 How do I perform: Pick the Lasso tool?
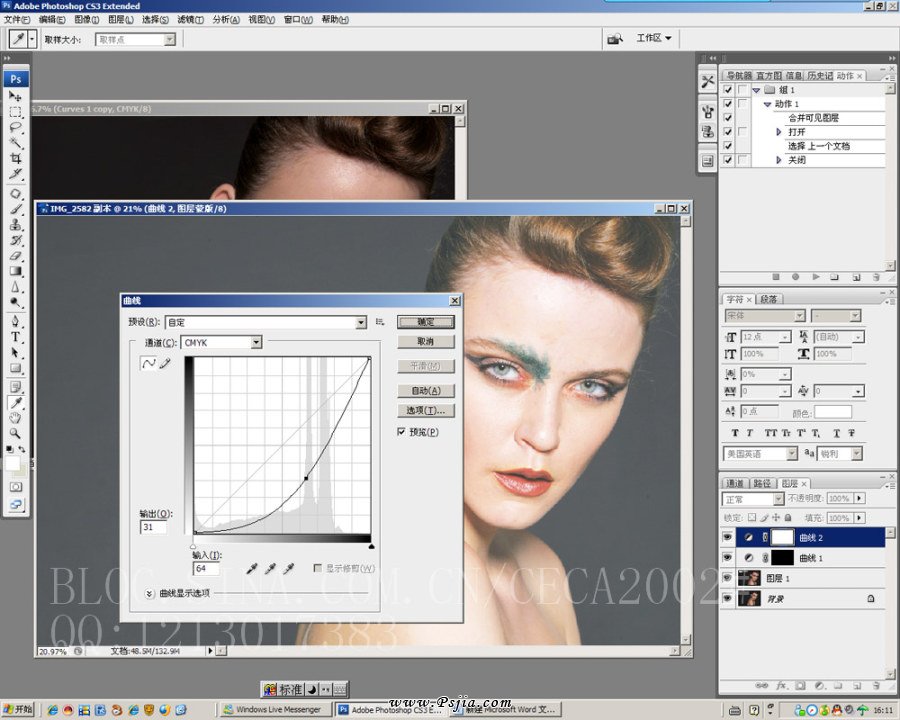point(16,127)
